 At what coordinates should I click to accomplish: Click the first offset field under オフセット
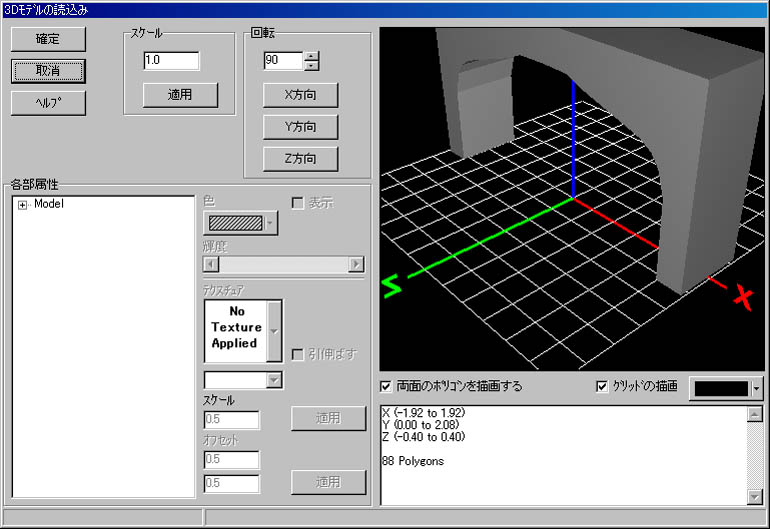coord(231,460)
